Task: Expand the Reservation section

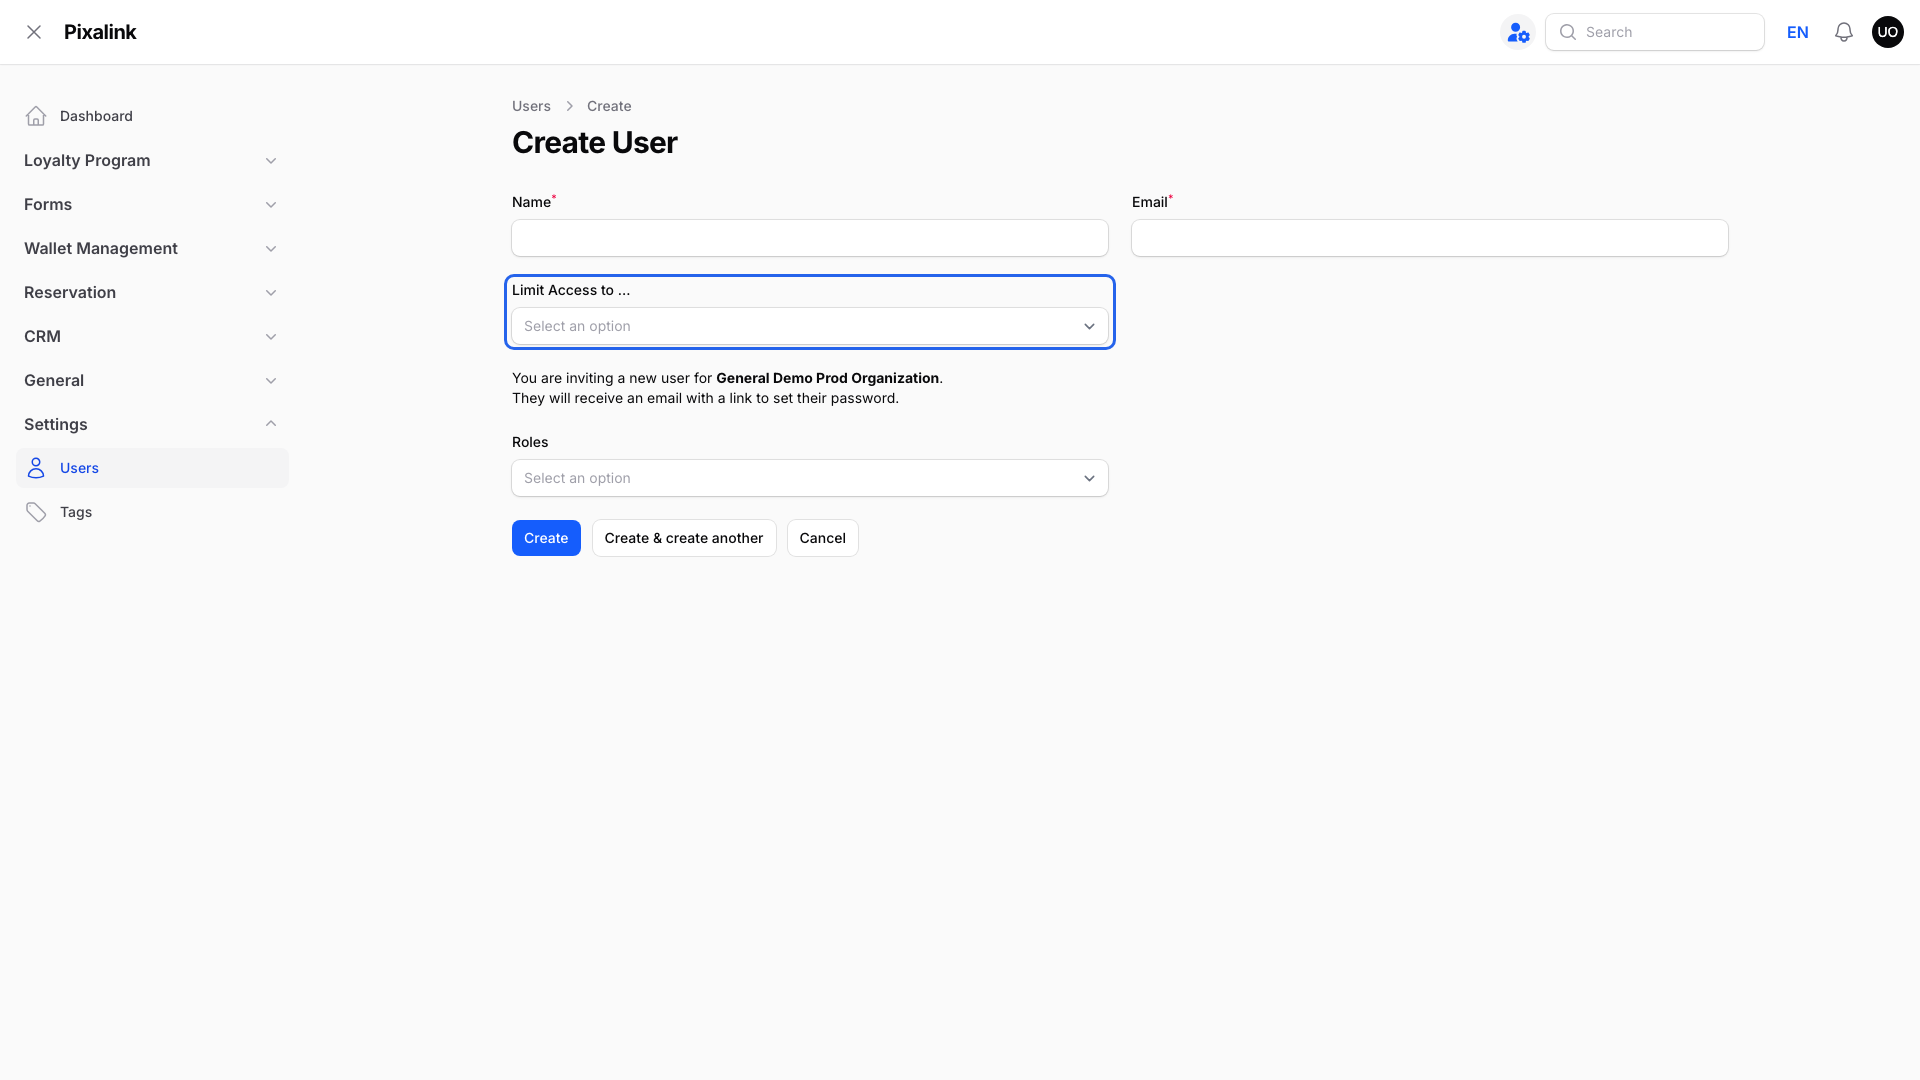Action: pos(152,292)
